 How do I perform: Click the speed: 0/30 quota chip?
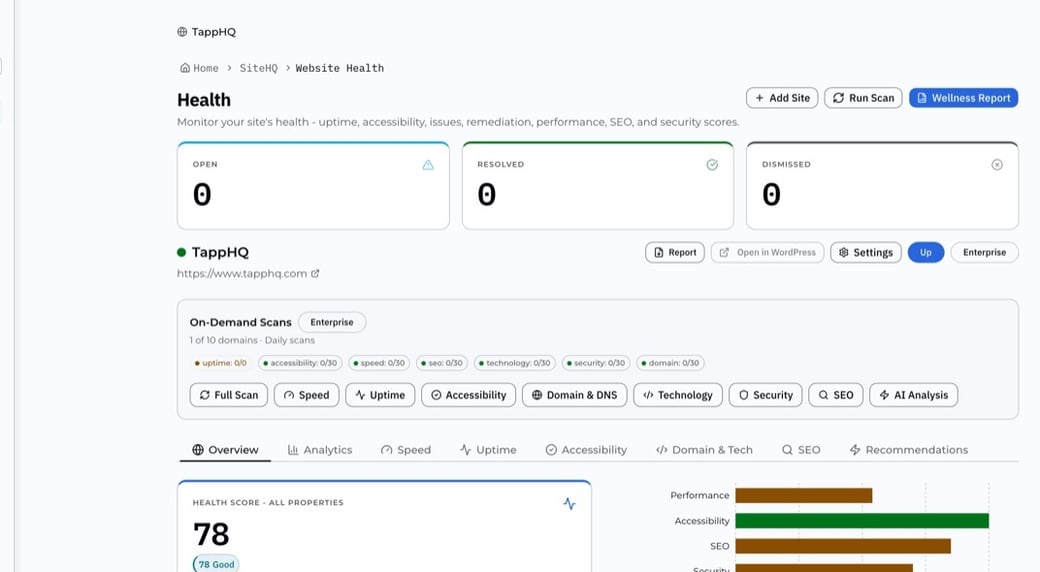(x=379, y=363)
